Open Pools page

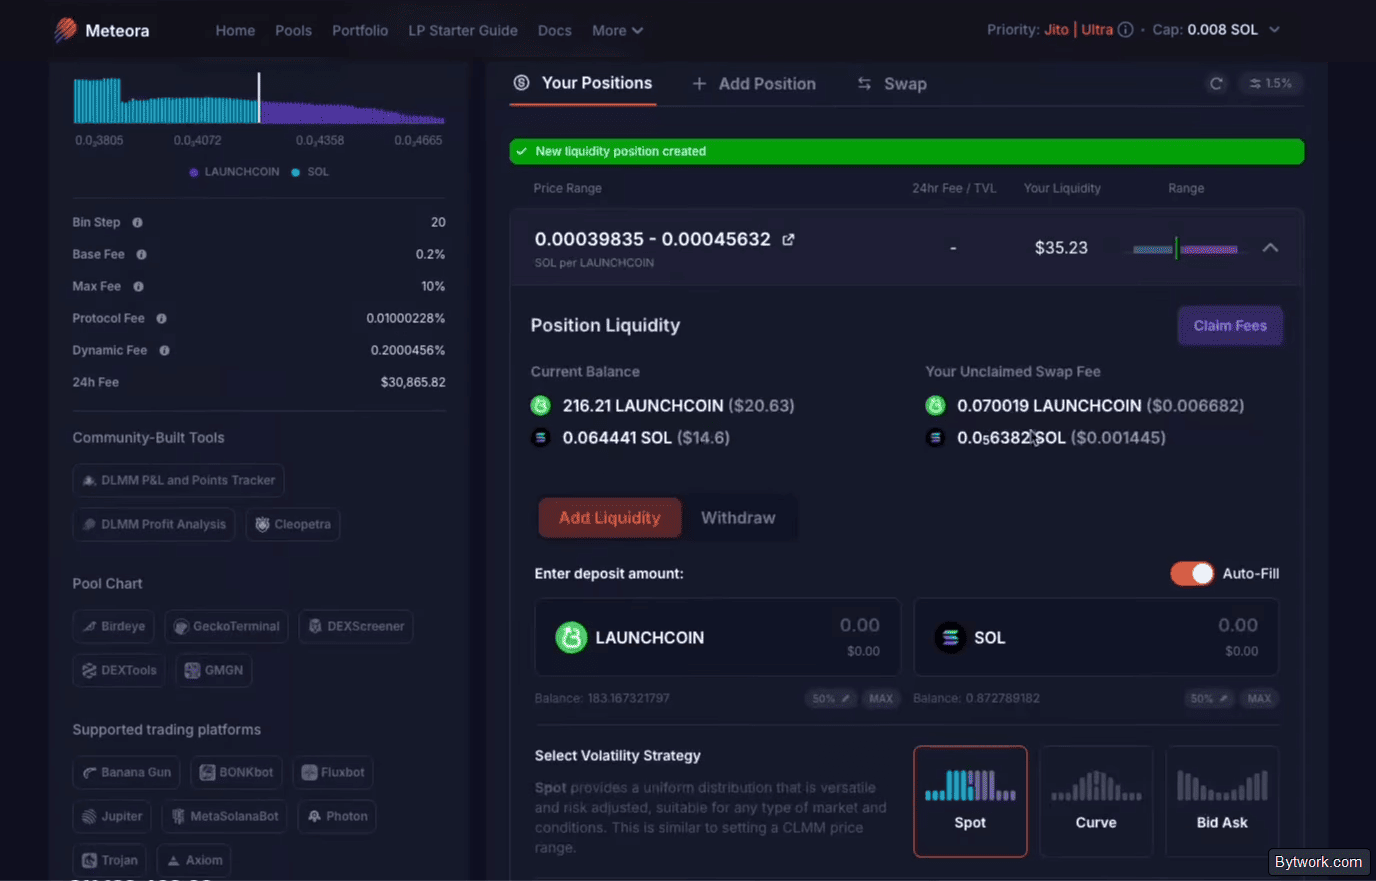coord(293,30)
